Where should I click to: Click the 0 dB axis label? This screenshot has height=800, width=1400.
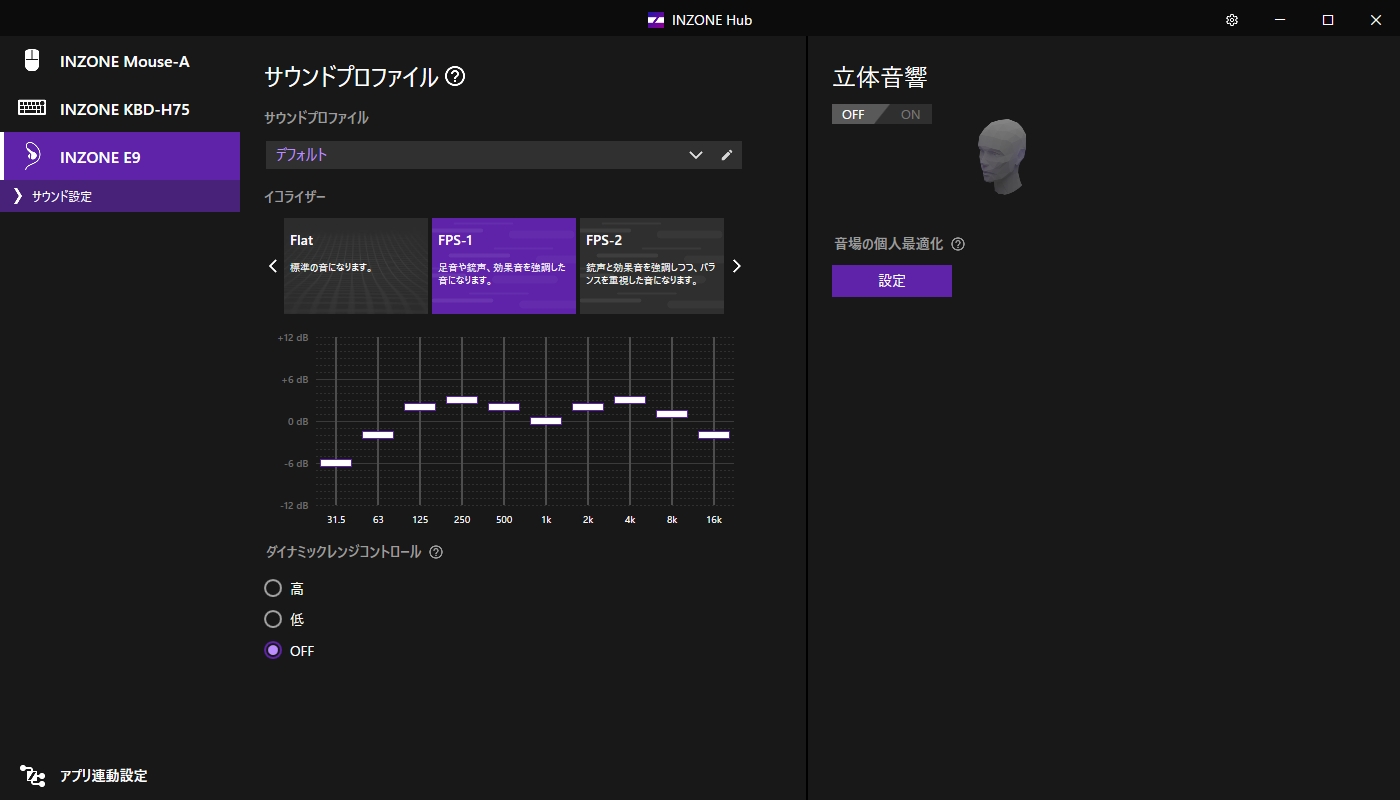pos(296,422)
